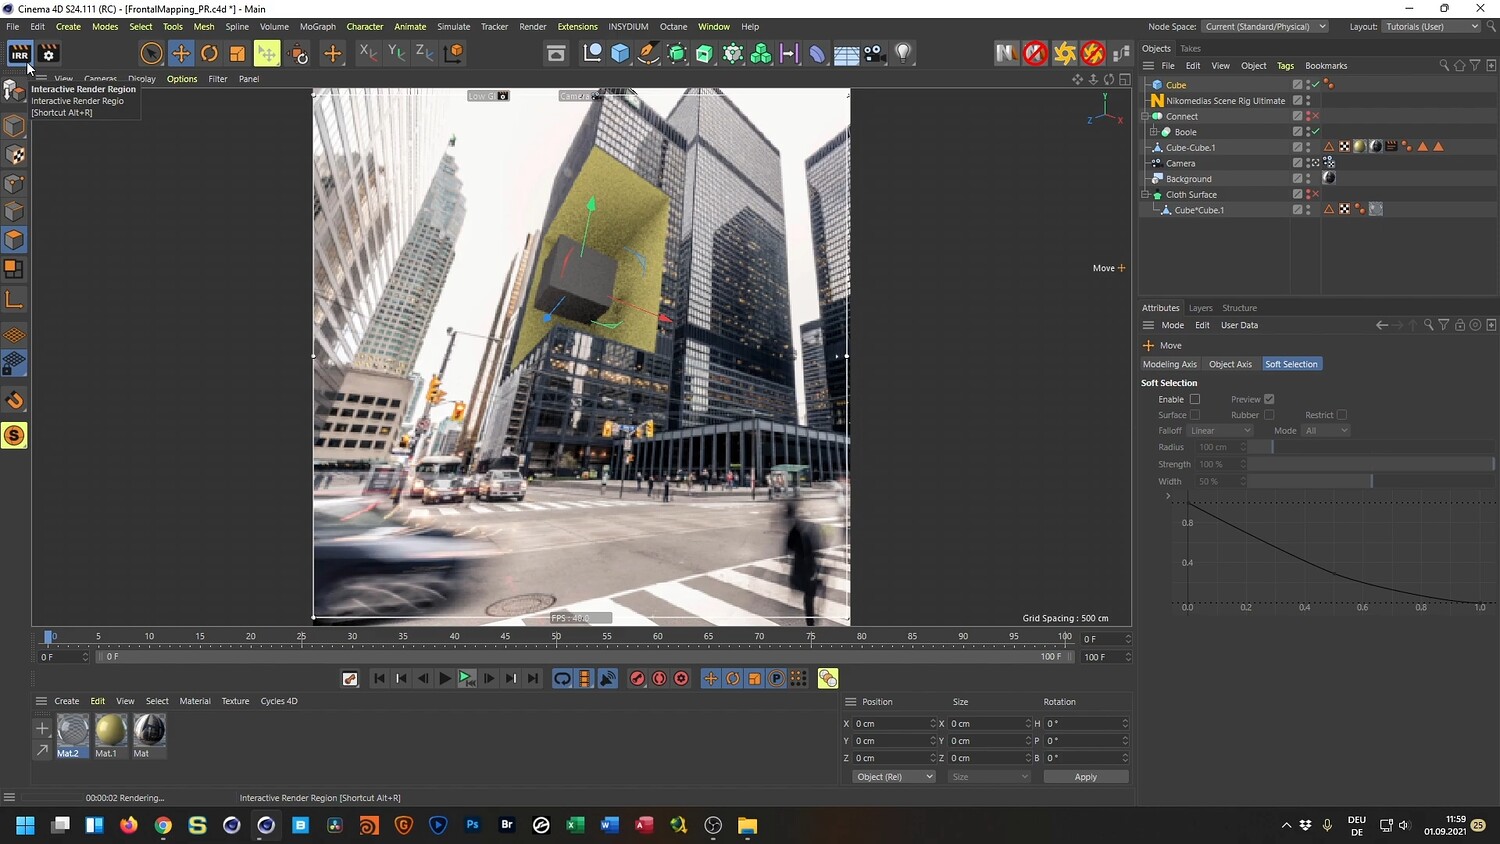Click the Nikomedia N plugin icon

[x=1007, y=53]
